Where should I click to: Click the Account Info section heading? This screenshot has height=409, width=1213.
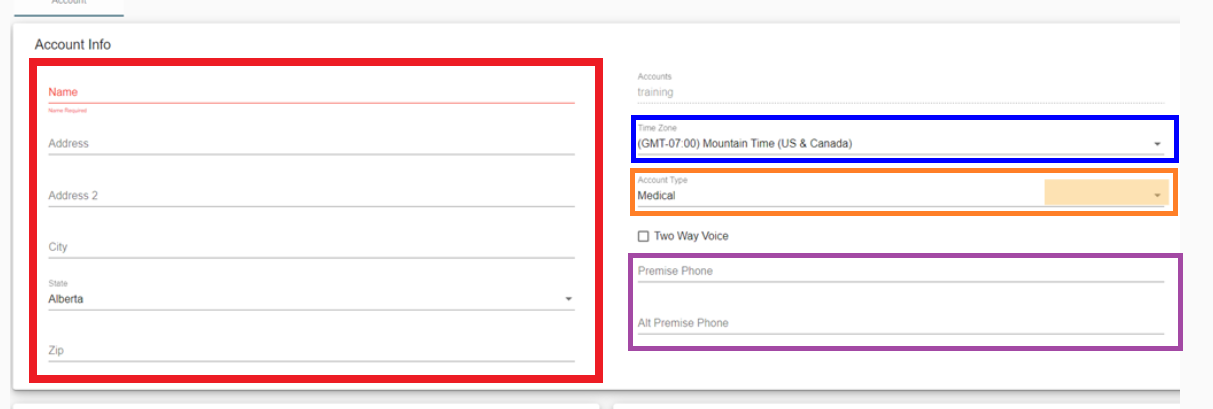pyautogui.click(x=73, y=45)
